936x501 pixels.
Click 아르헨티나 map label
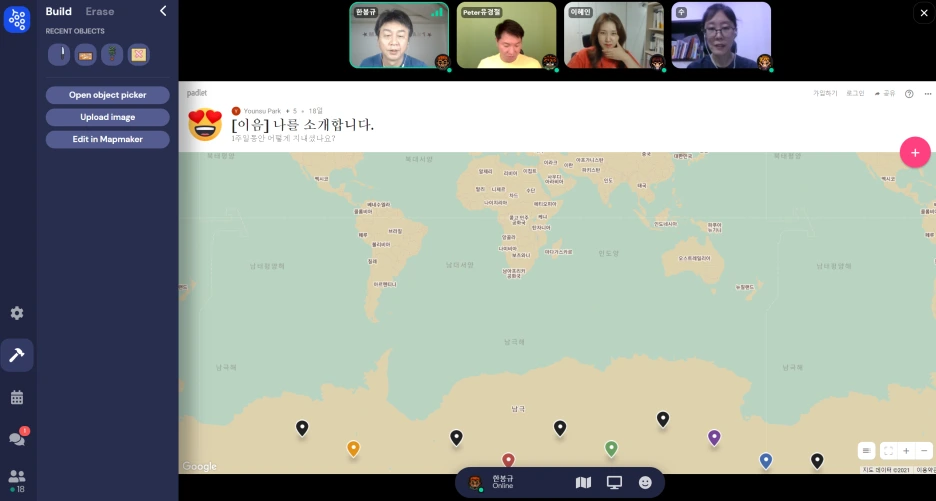point(385,284)
